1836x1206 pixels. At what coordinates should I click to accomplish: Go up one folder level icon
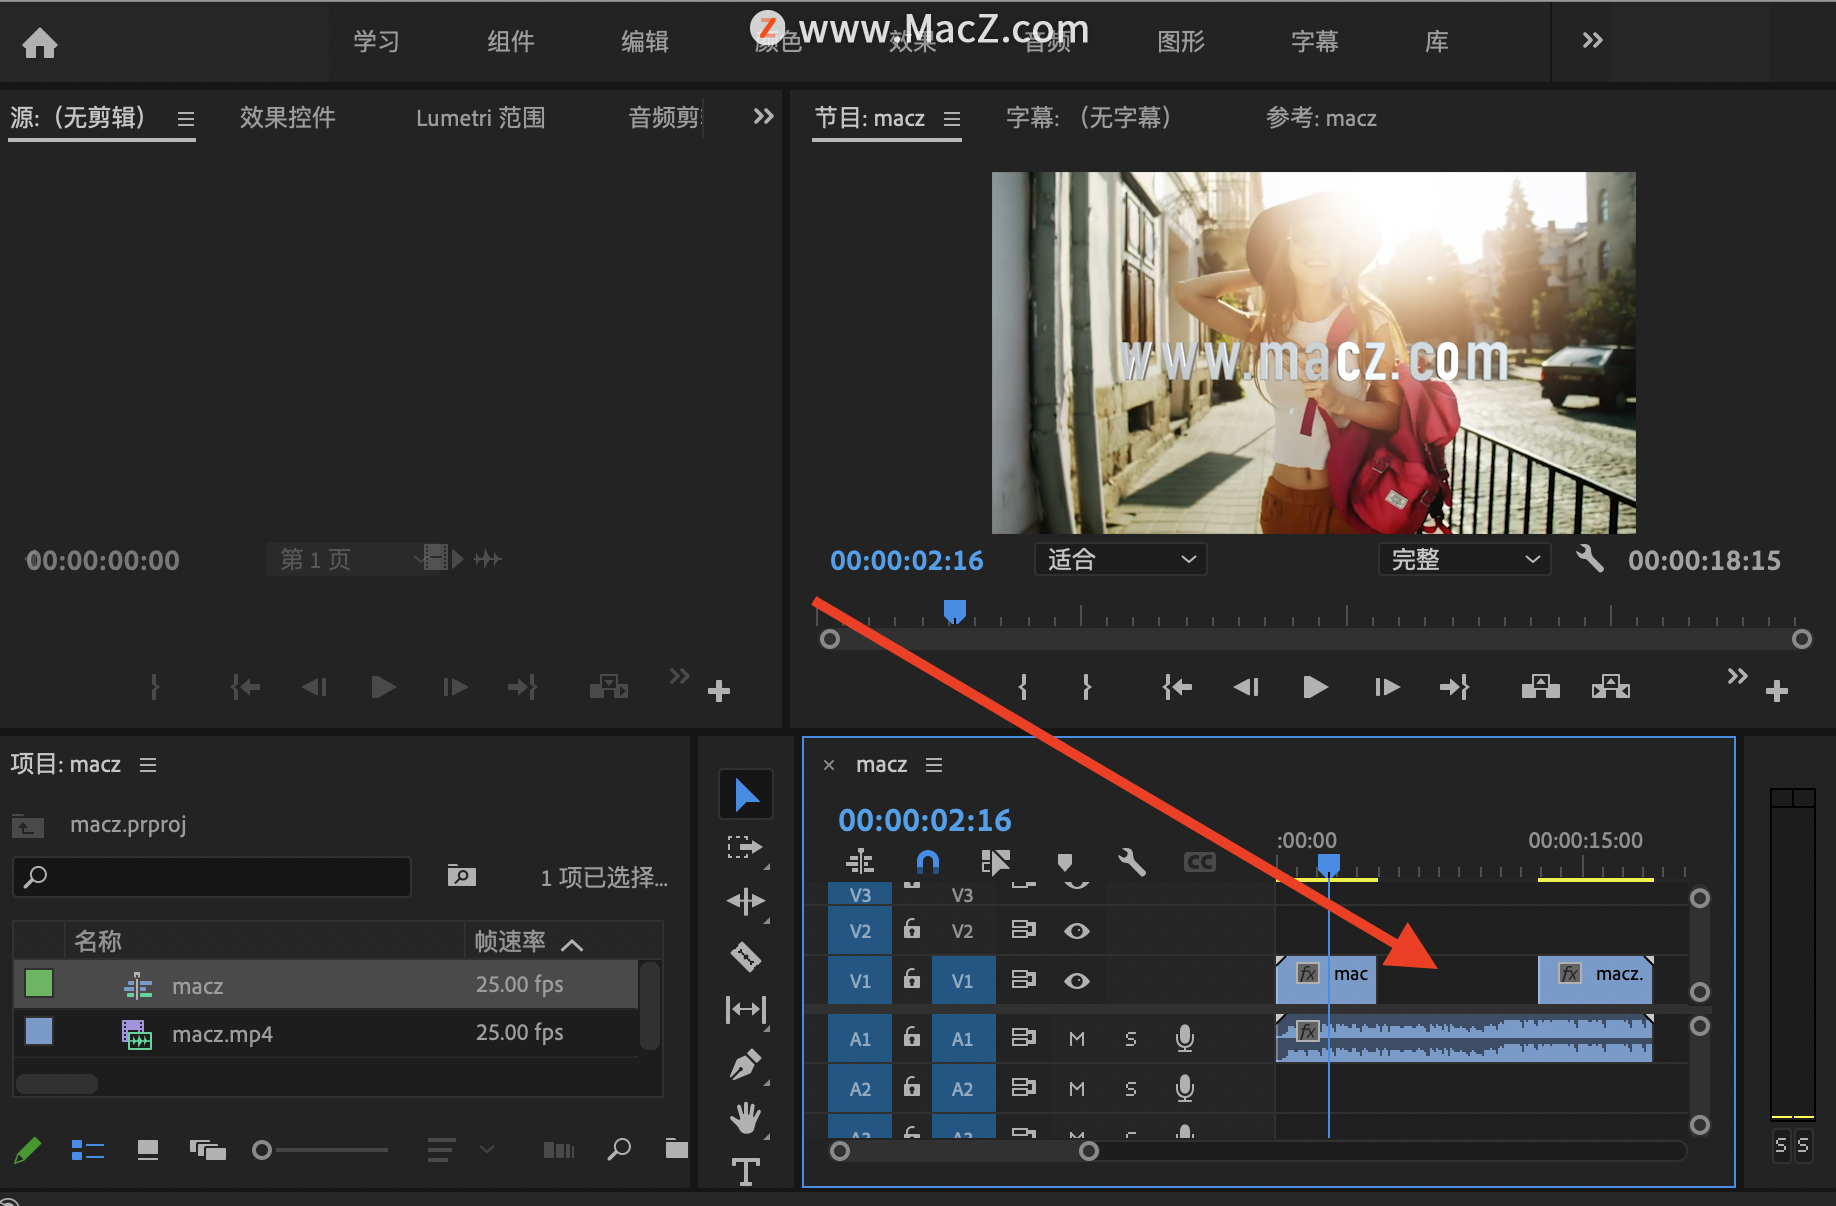(28, 826)
